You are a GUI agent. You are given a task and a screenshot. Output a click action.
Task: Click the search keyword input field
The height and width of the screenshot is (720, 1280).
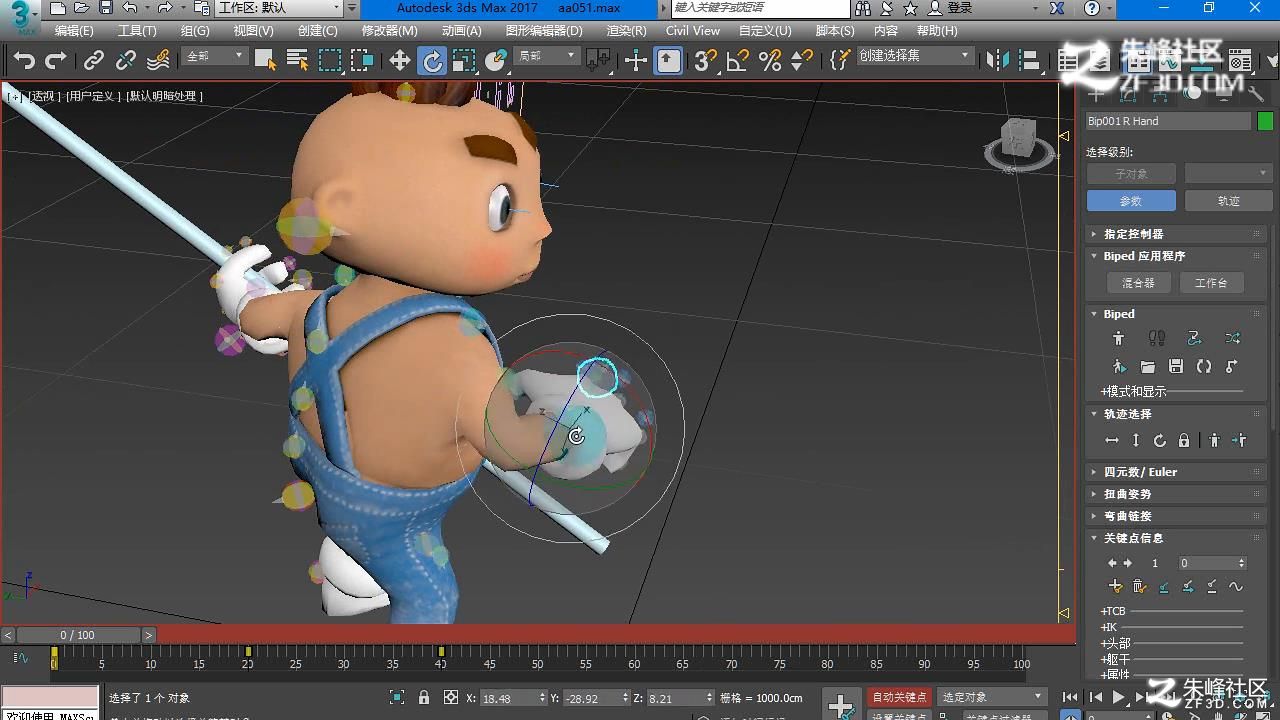point(760,8)
